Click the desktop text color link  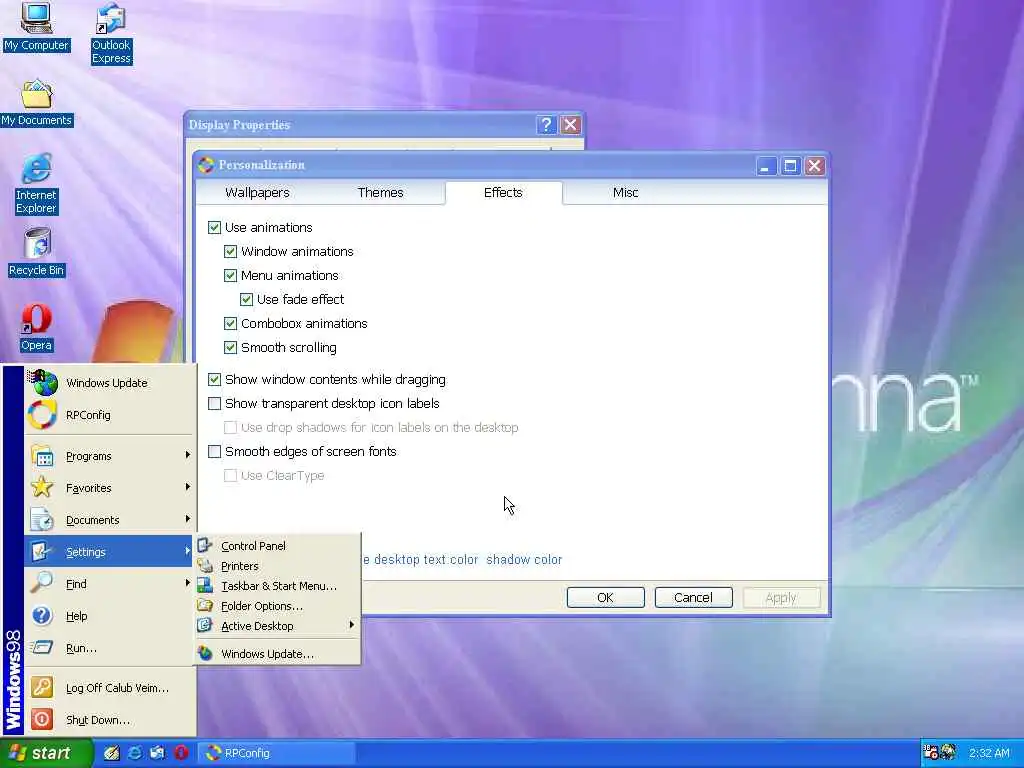tap(426, 560)
